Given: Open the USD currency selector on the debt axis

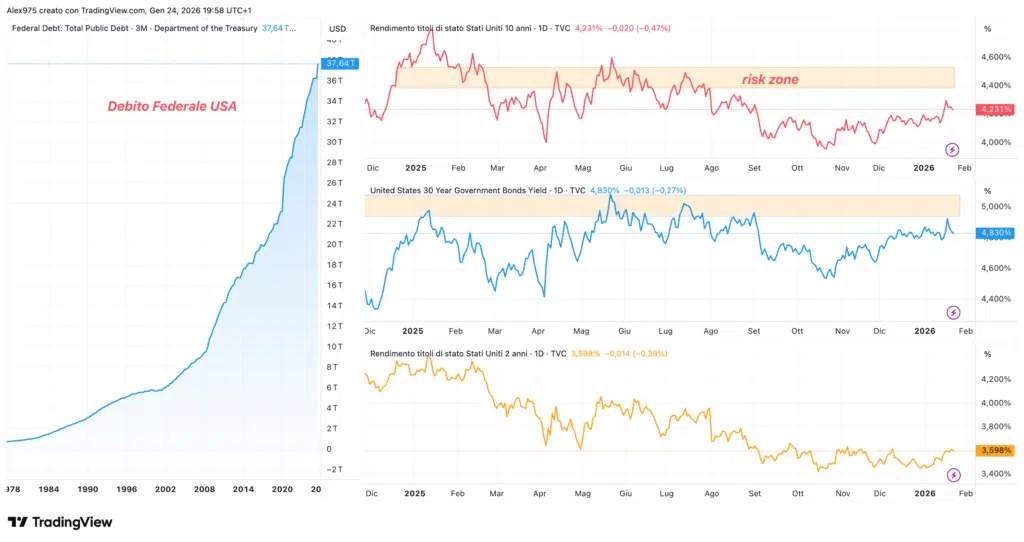Looking at the screenshot, I should (x=338, y=28).
